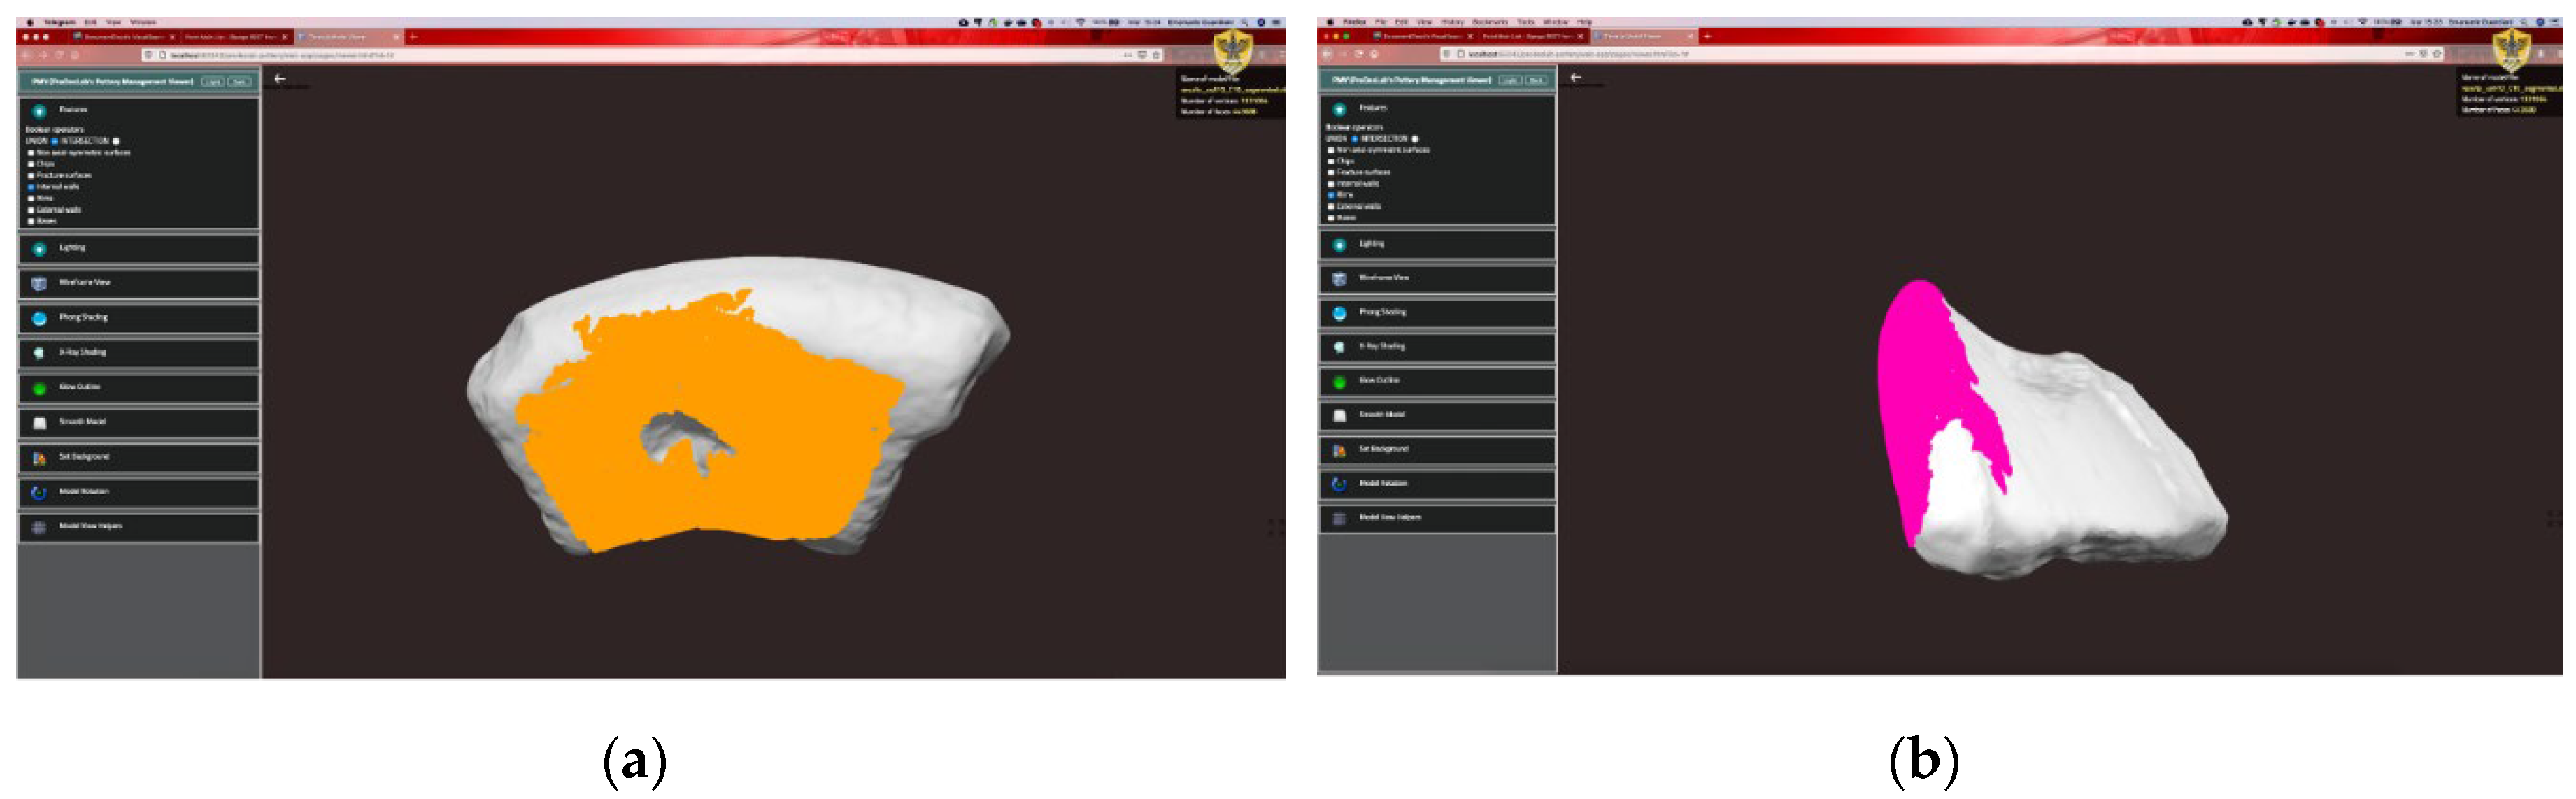Click the Dark theme button in right viewer header
Image resolution: width=2576 pixels, height=799 pixels.
1536,80
